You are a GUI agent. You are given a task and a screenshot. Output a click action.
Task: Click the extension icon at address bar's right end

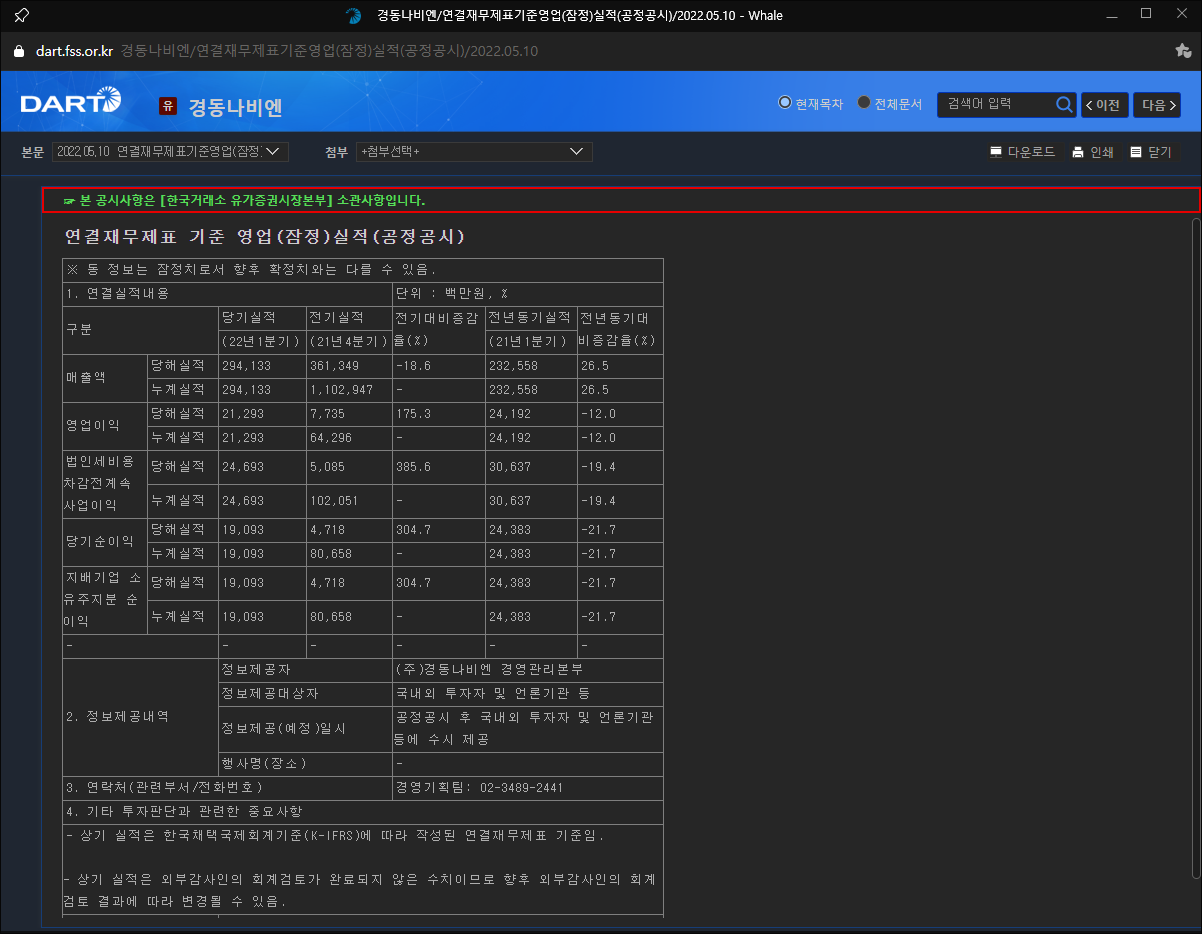tap(1182, 51)
